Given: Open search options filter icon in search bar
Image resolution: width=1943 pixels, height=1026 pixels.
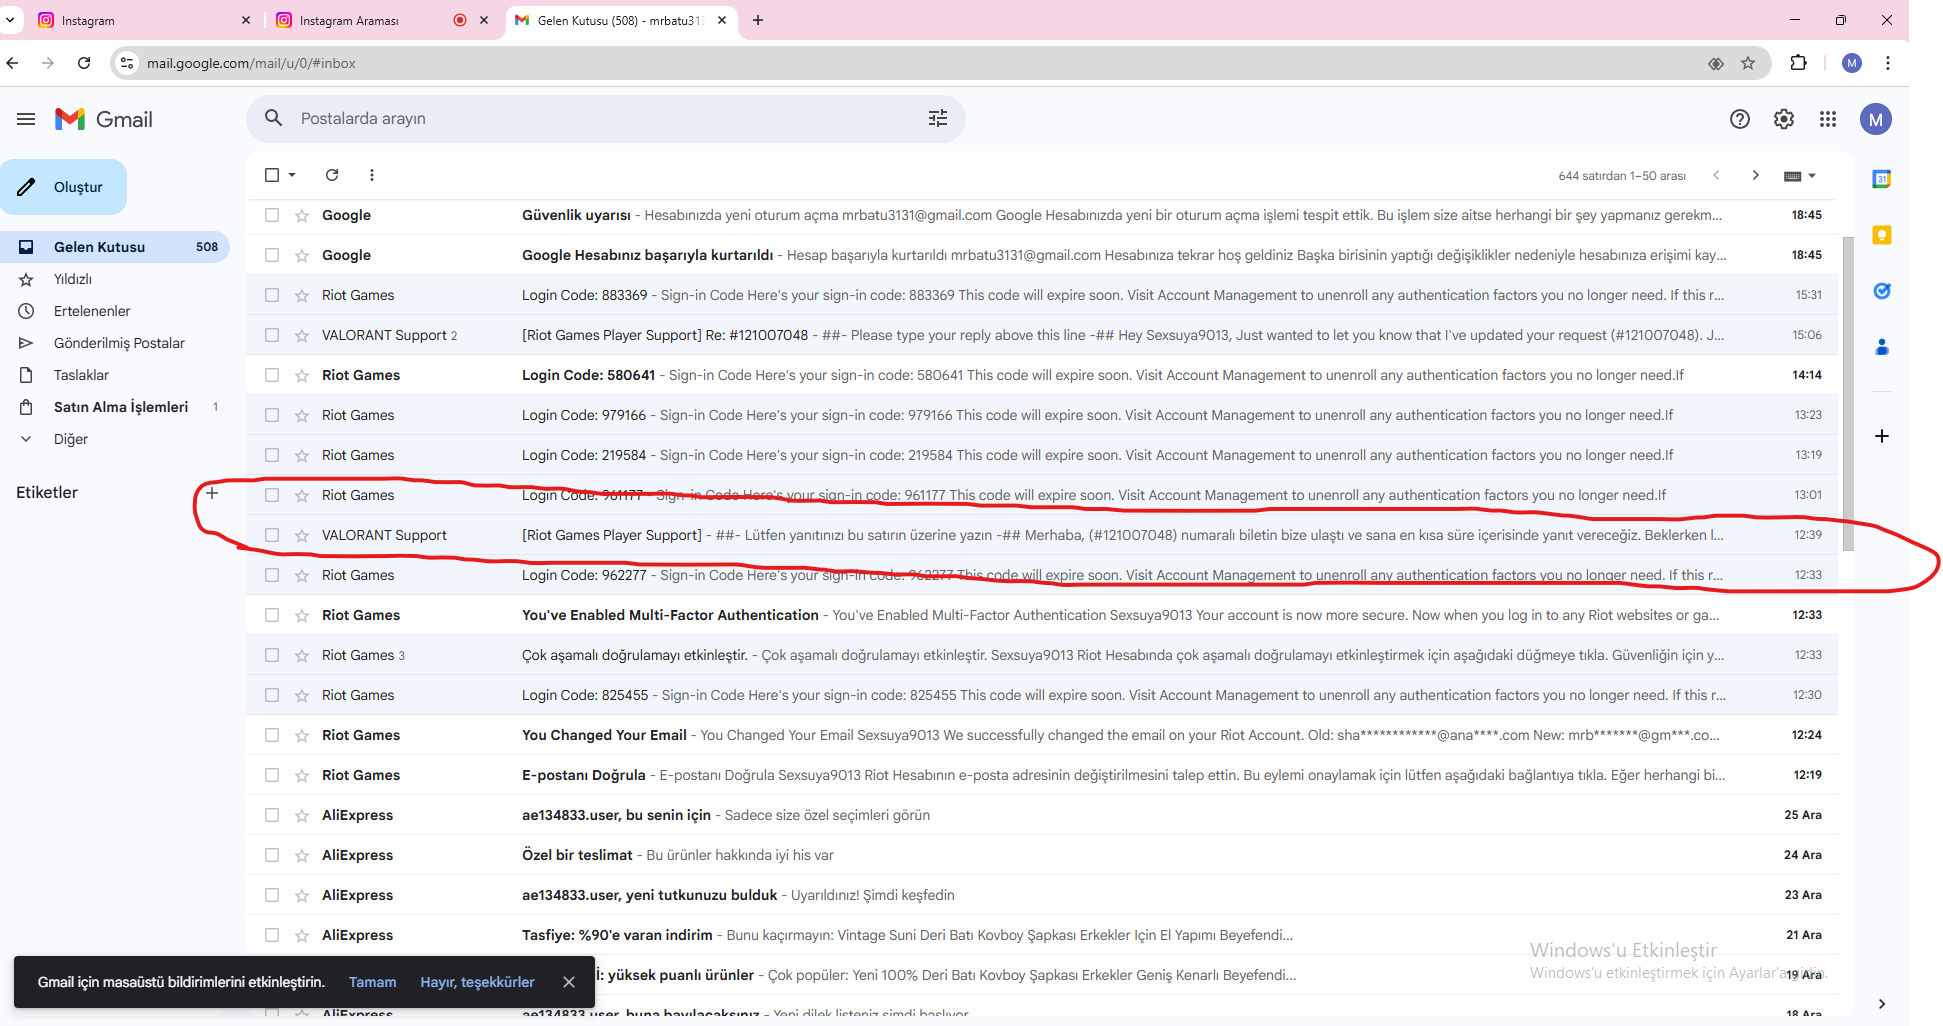Looking at the screenshot, I should [x=938, y=119].
